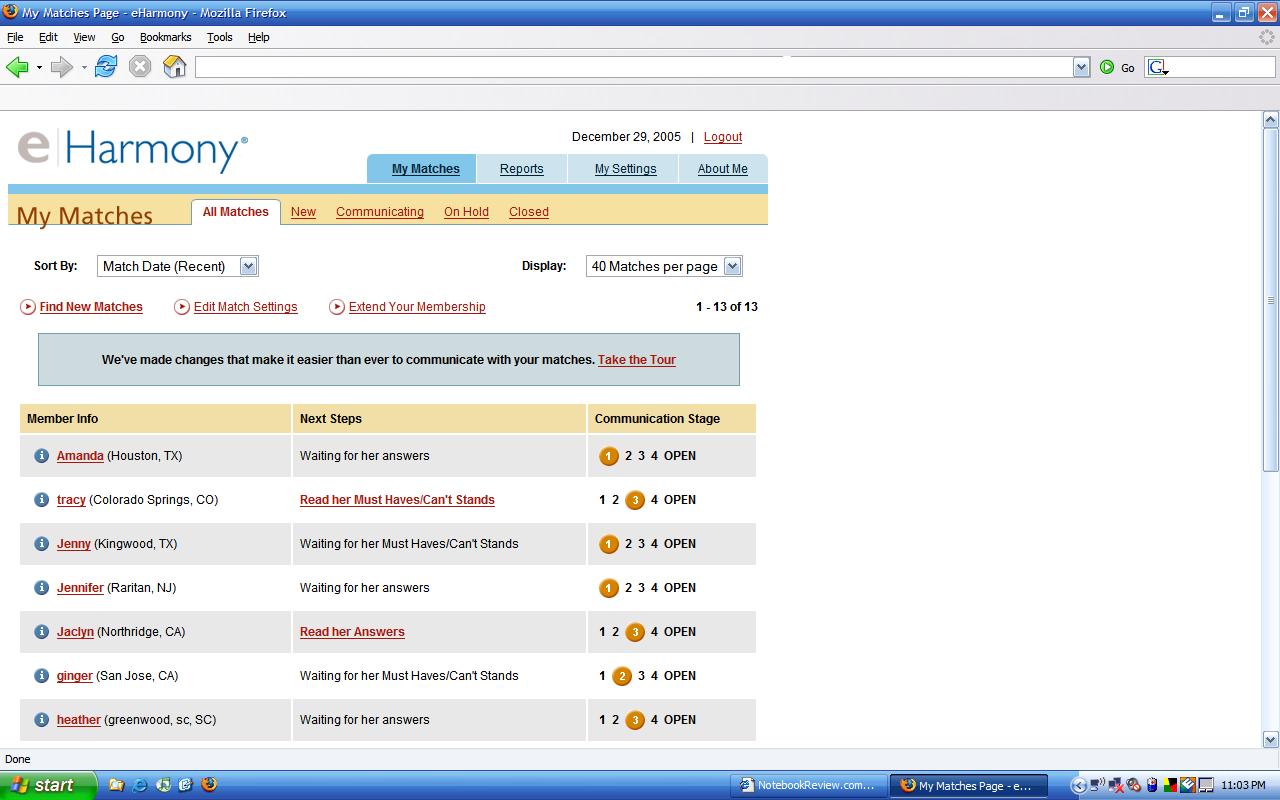
Task: Open Jennifer's profile link
Action: coord(80,588)
